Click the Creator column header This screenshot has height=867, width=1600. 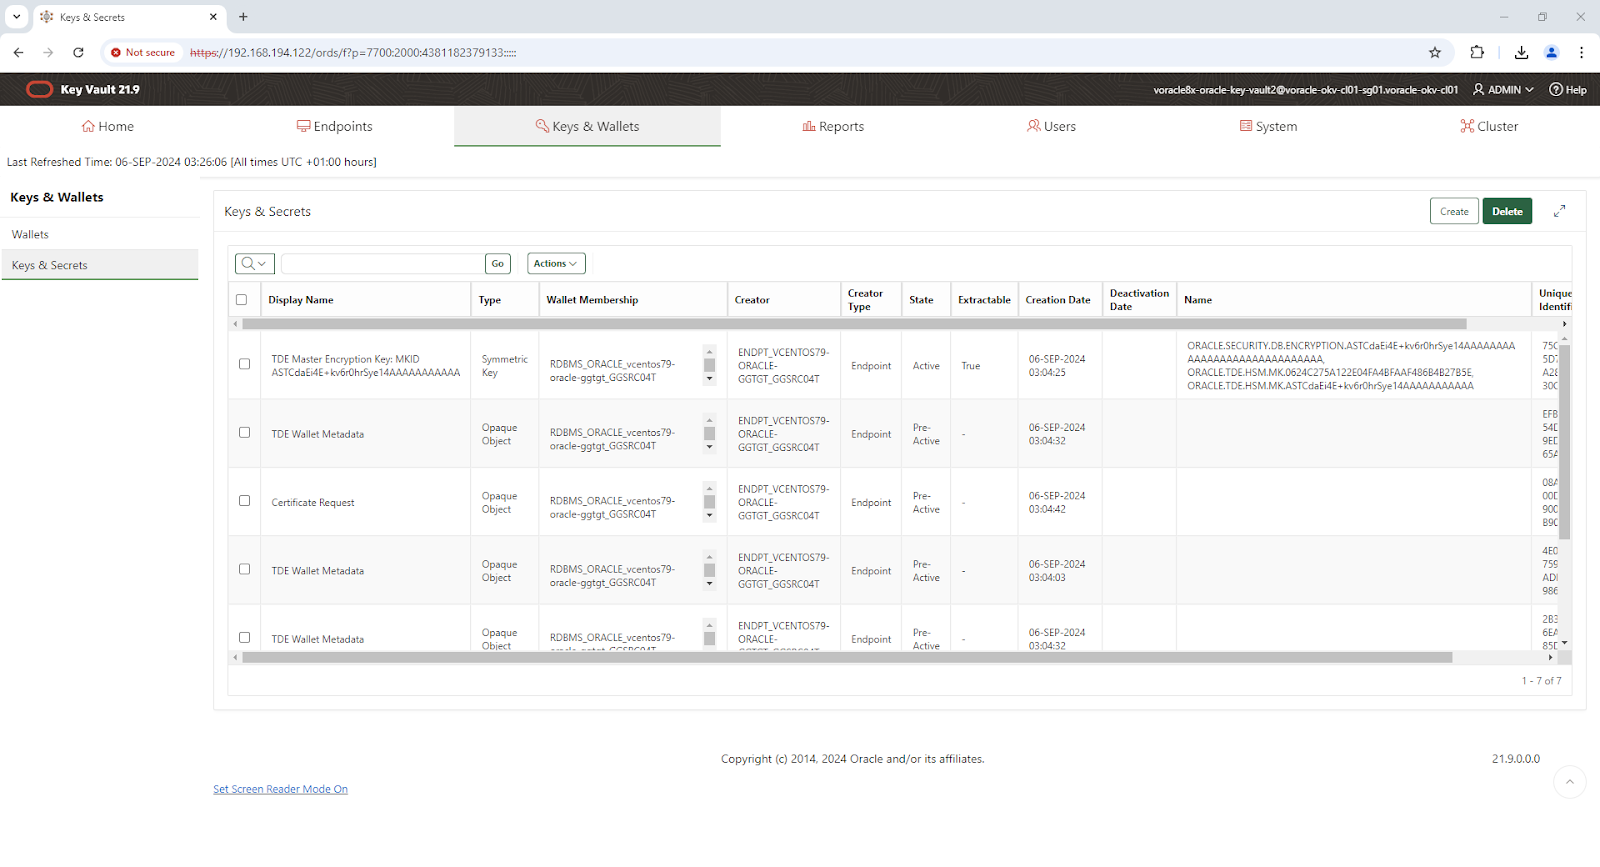pyautogui.click(x=752, y=300)
